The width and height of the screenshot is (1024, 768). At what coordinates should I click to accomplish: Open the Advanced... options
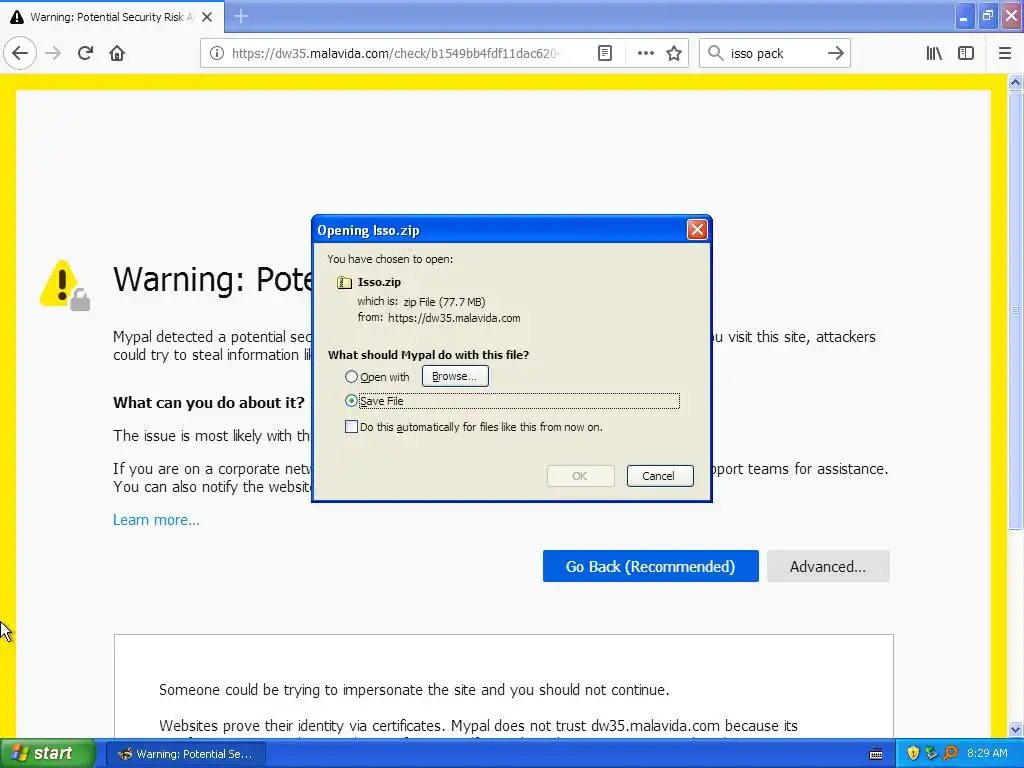click(x=828, y=566)
